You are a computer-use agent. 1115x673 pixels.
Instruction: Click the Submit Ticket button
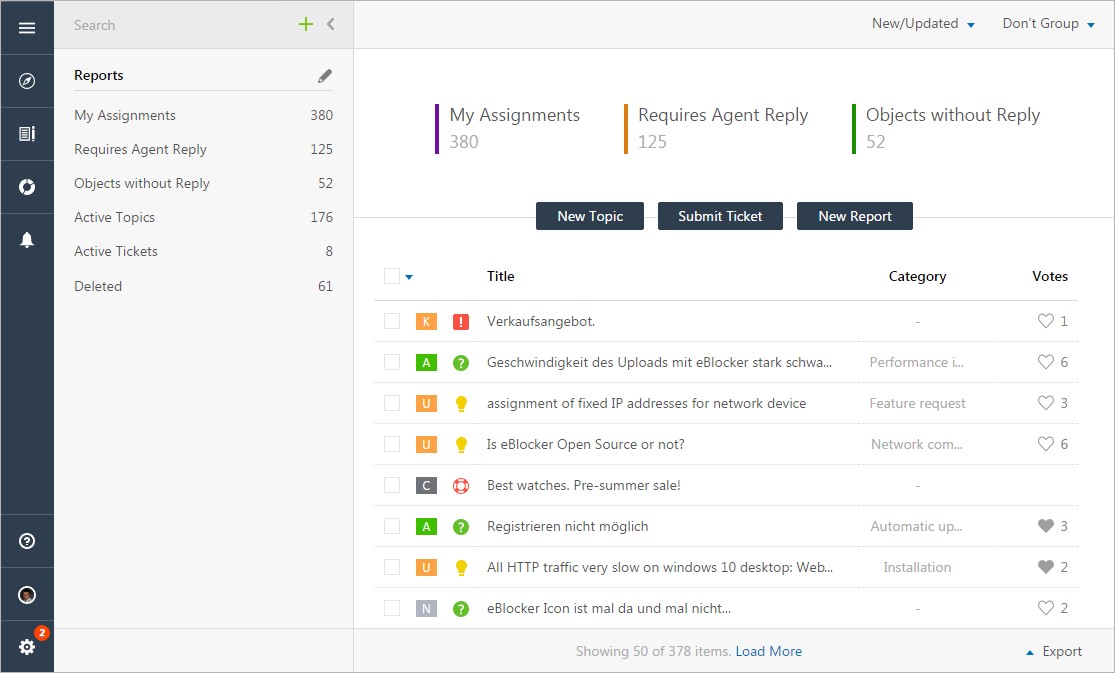tap(720, 216)
